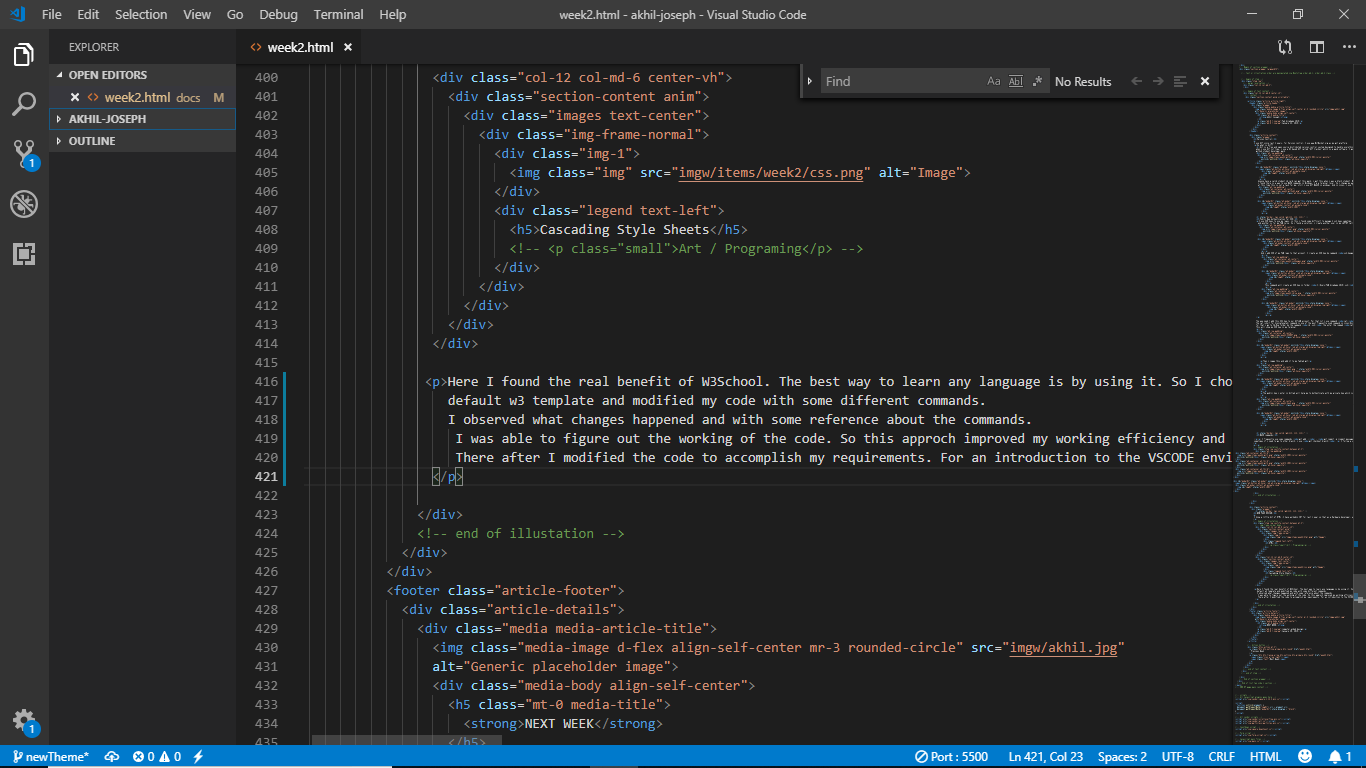Expand the AKHIL-JOSEPH folder section
This screenshot has width=1366, height=768.
click(107, 119)
